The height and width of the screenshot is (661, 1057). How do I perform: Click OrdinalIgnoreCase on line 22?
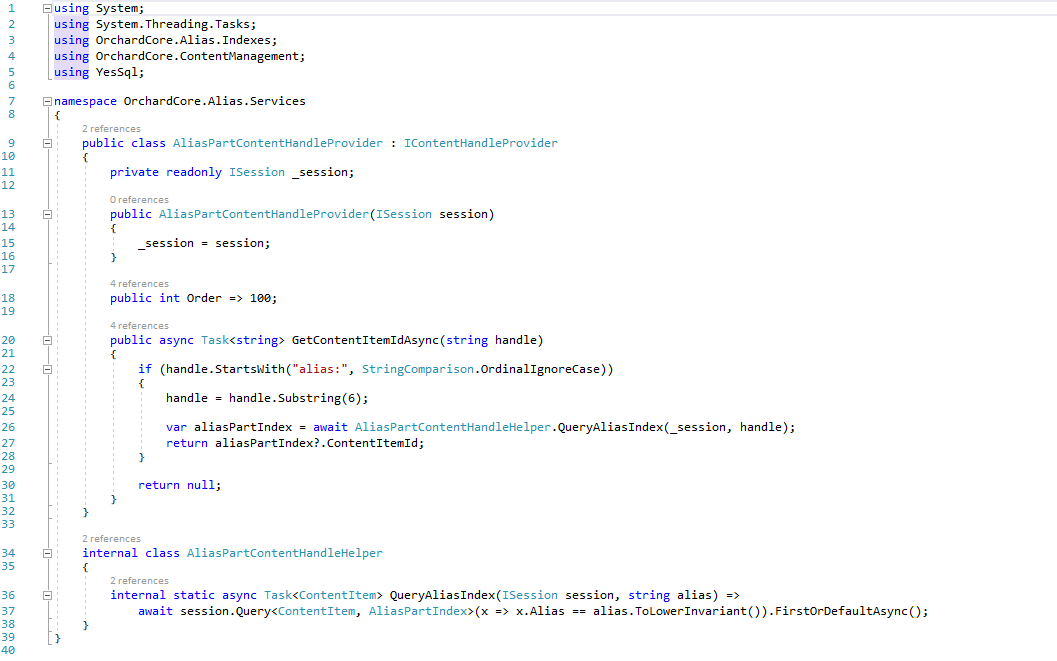540,369
